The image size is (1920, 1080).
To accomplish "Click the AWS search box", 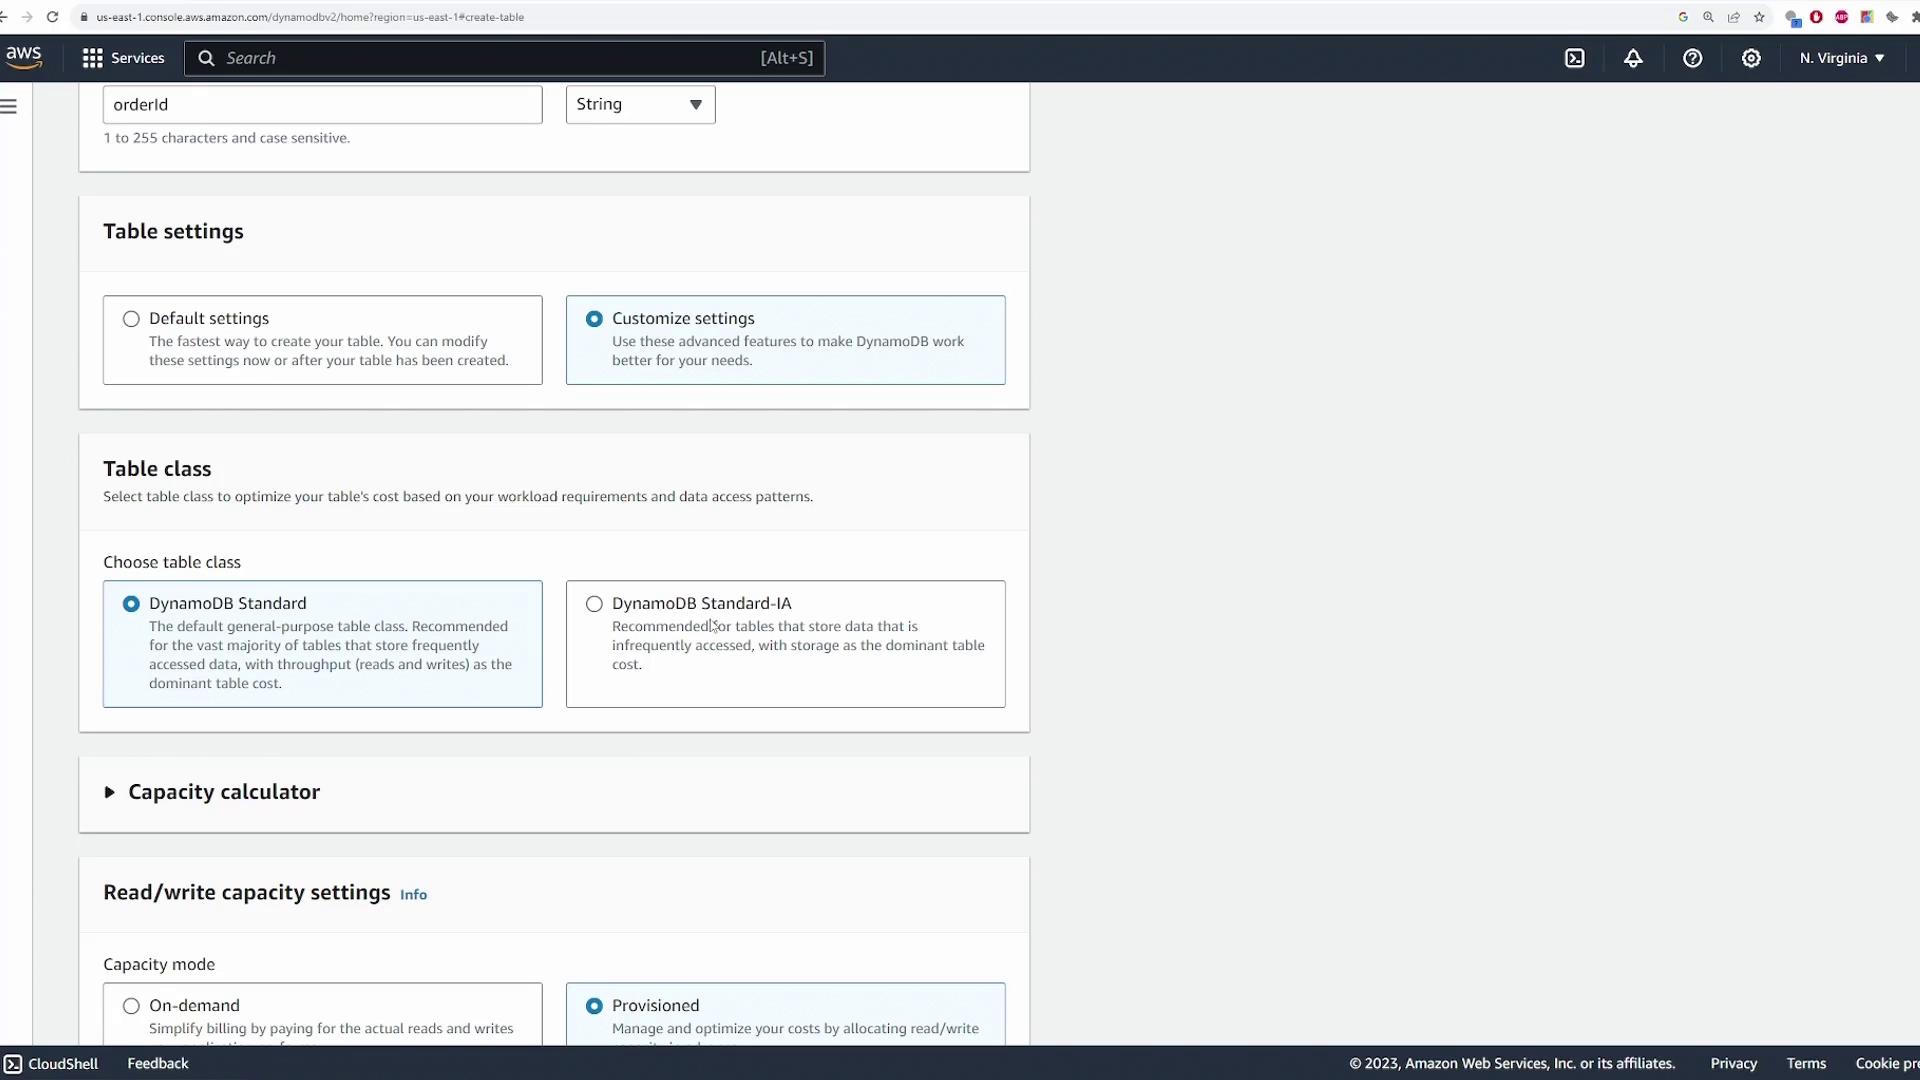I will 504,58.
